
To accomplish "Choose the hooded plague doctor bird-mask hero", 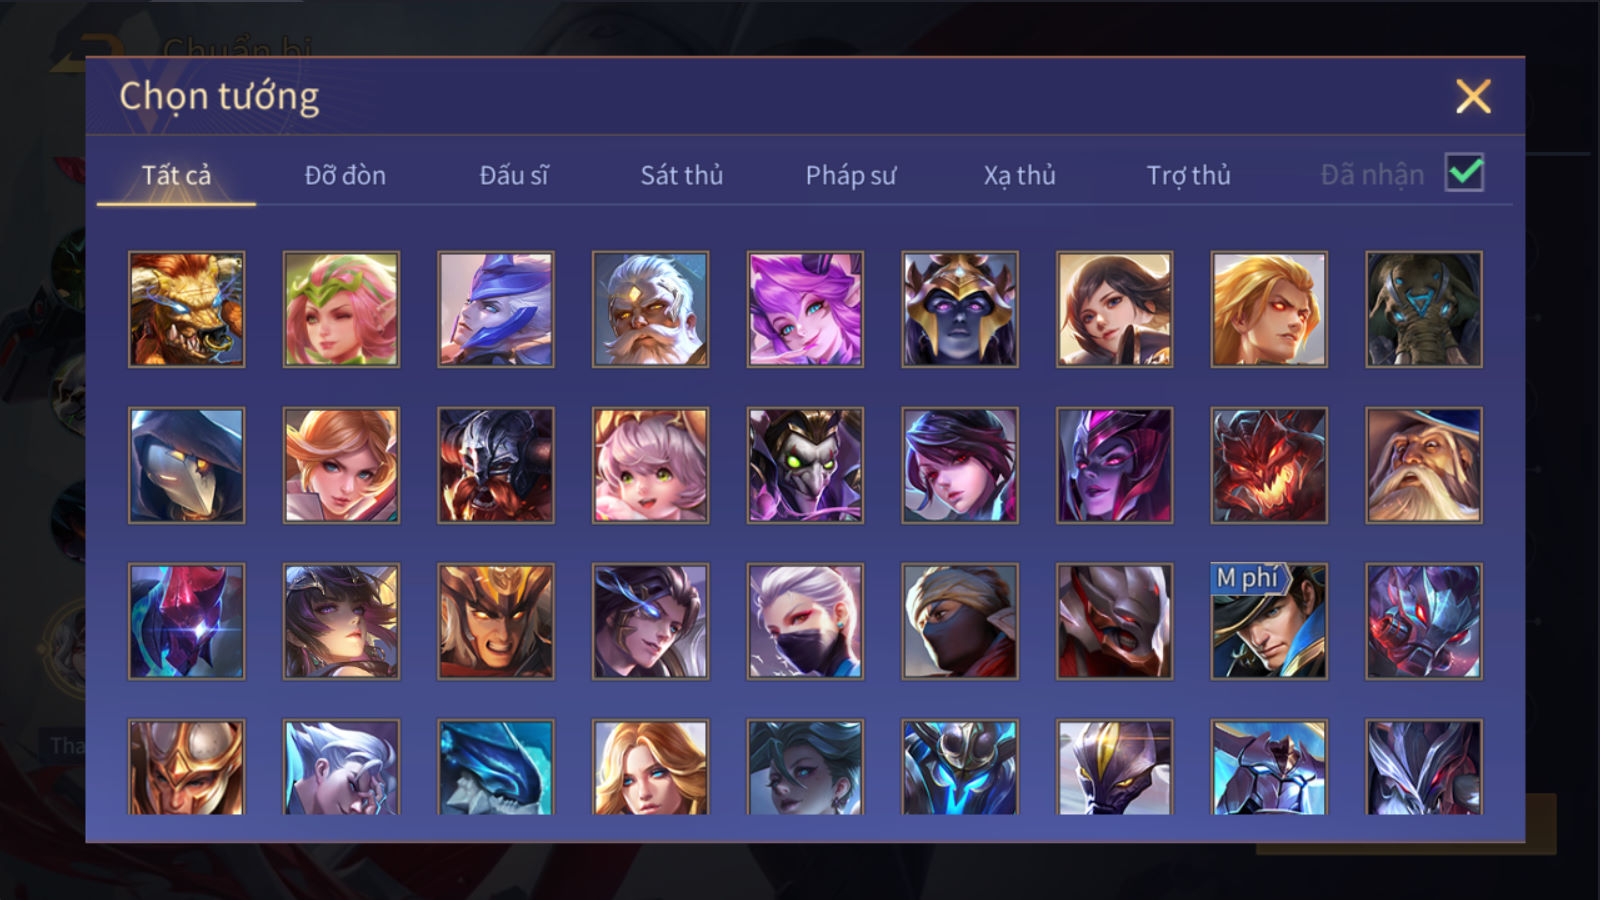I will tap(186, 465).
